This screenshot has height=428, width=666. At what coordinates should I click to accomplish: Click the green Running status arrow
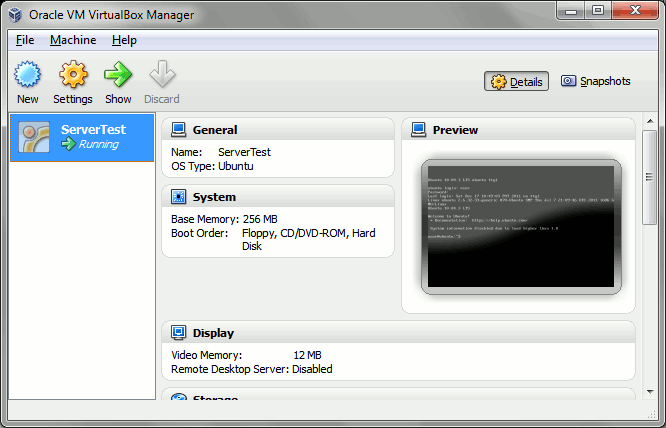pos(68,144)
